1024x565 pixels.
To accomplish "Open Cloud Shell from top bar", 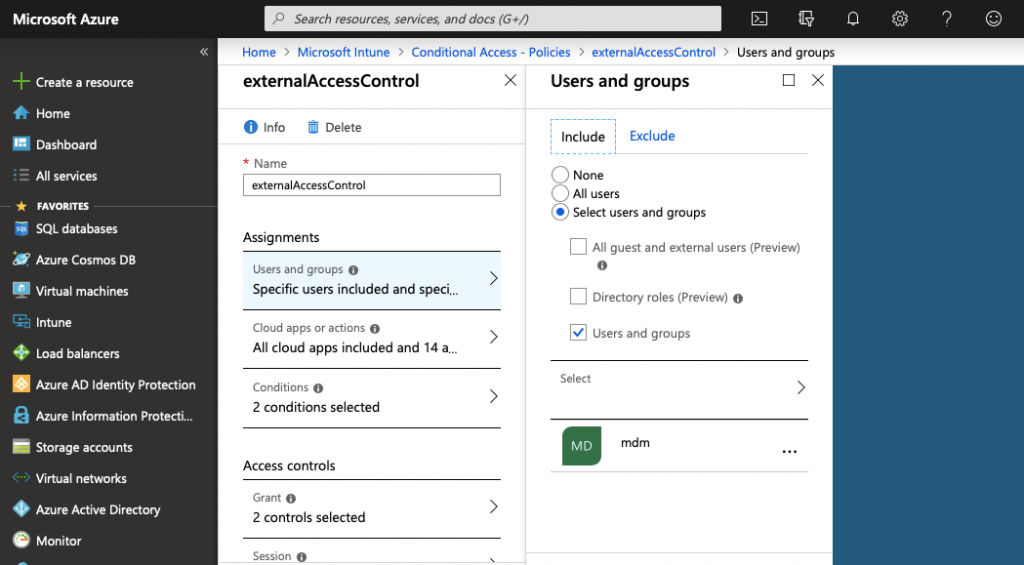I will click(760, 18).
